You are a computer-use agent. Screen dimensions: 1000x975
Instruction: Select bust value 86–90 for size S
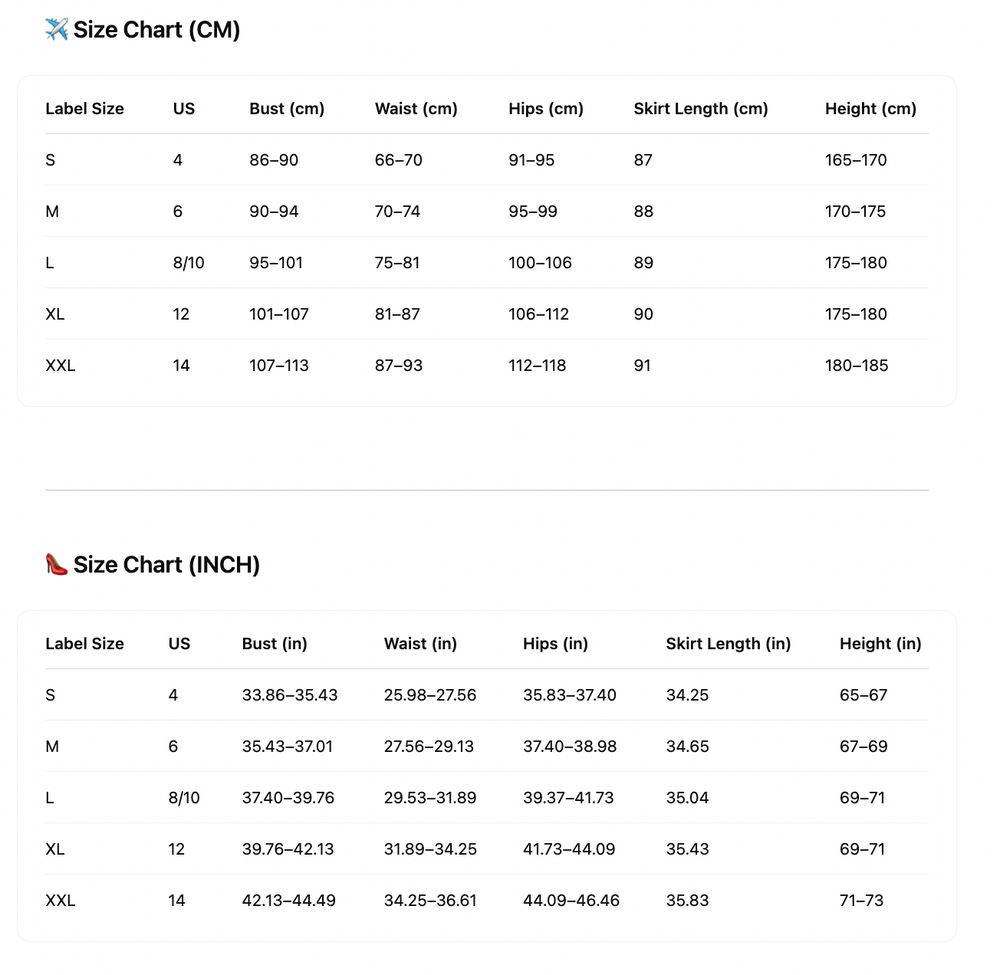tap(274, 160)
